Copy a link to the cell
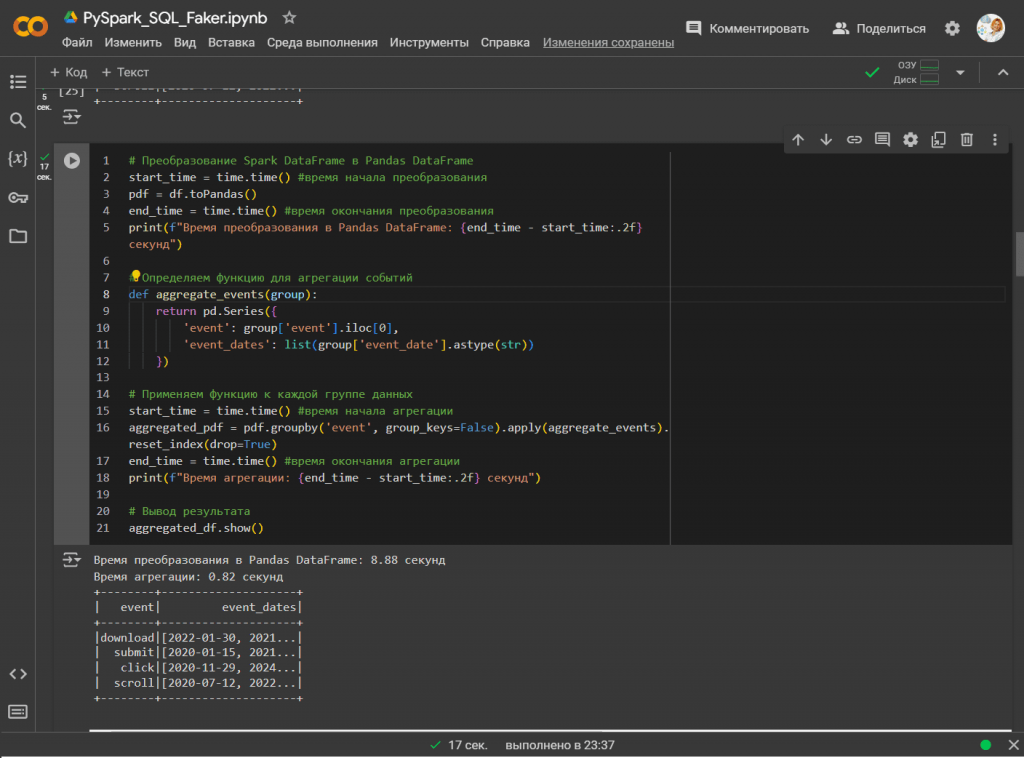 pyautogui.click(x=854, y=140)
